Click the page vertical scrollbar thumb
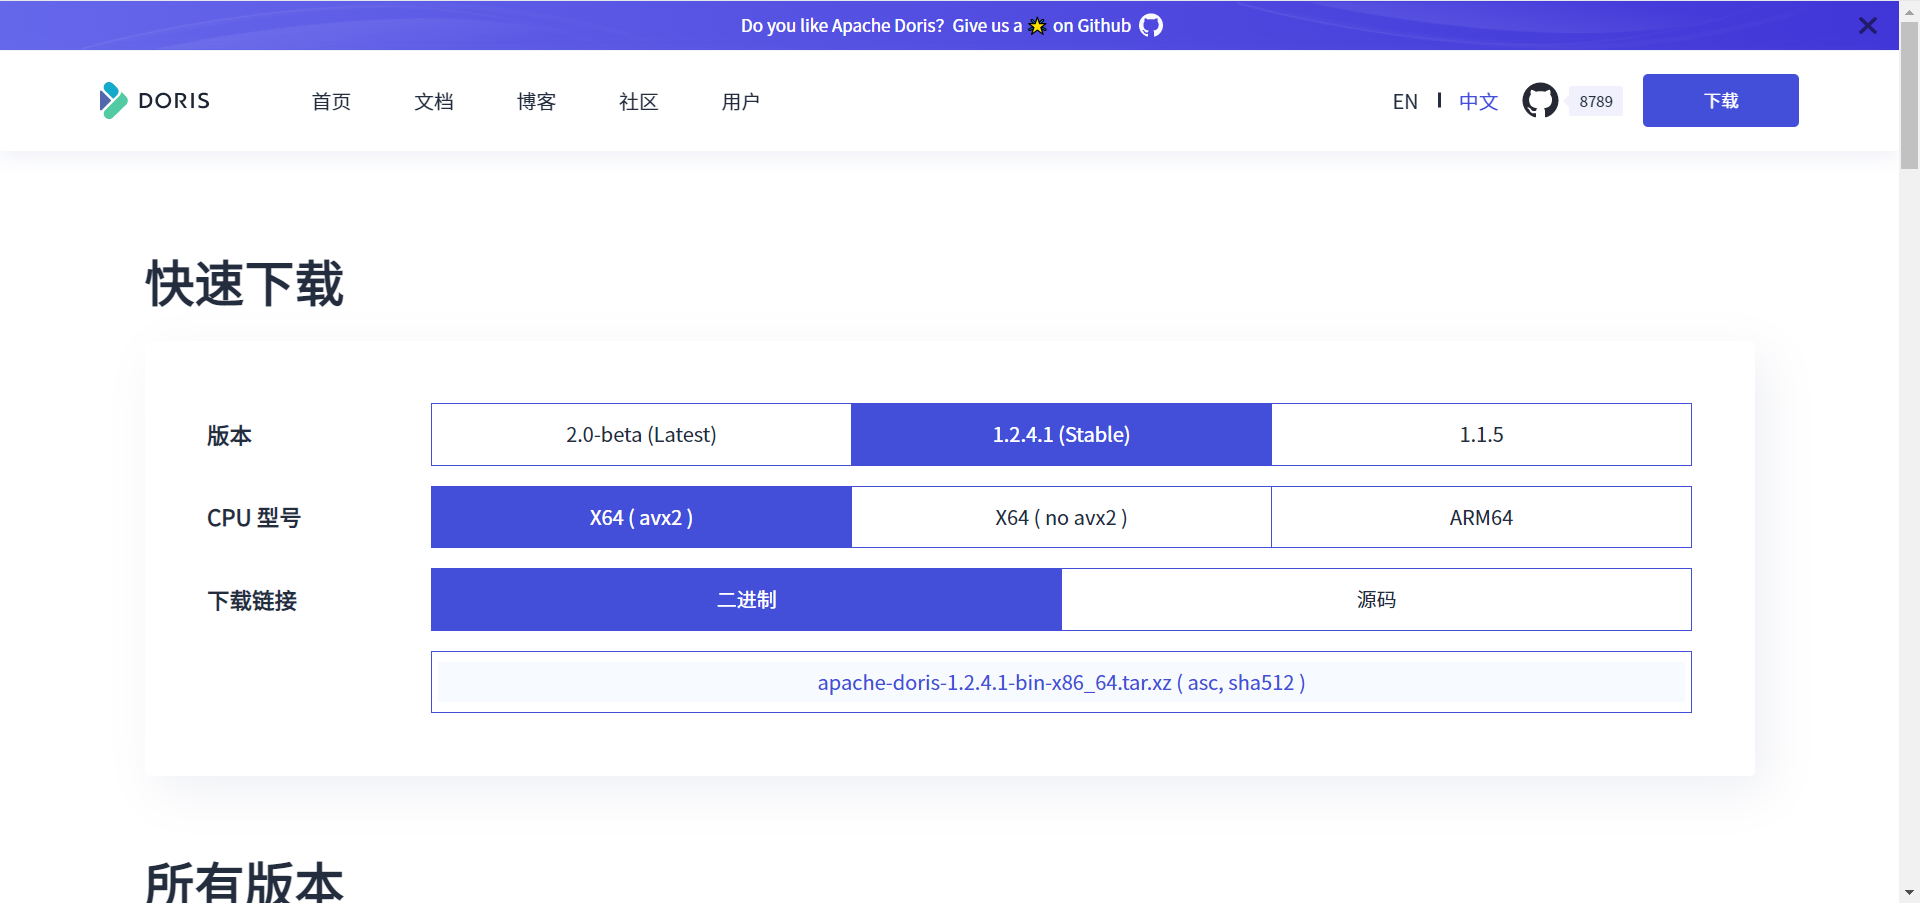The image size is (1920, 903). point(1909,95)
